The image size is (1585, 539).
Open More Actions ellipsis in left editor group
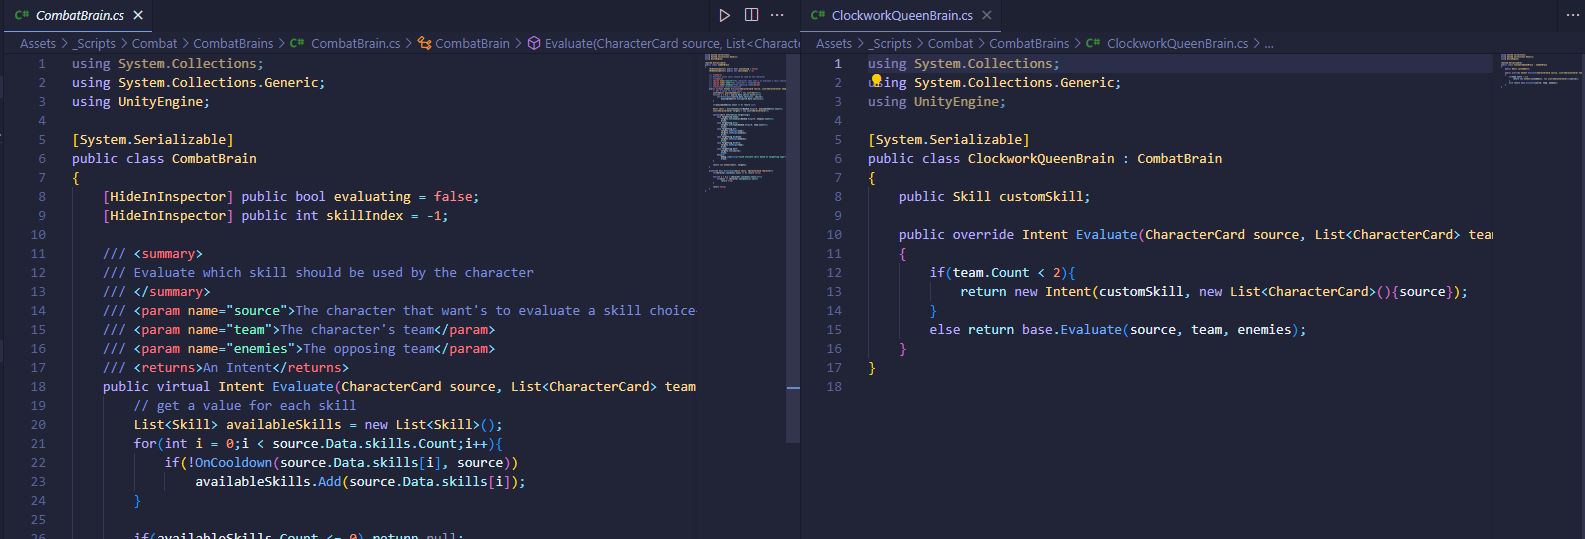777,15
